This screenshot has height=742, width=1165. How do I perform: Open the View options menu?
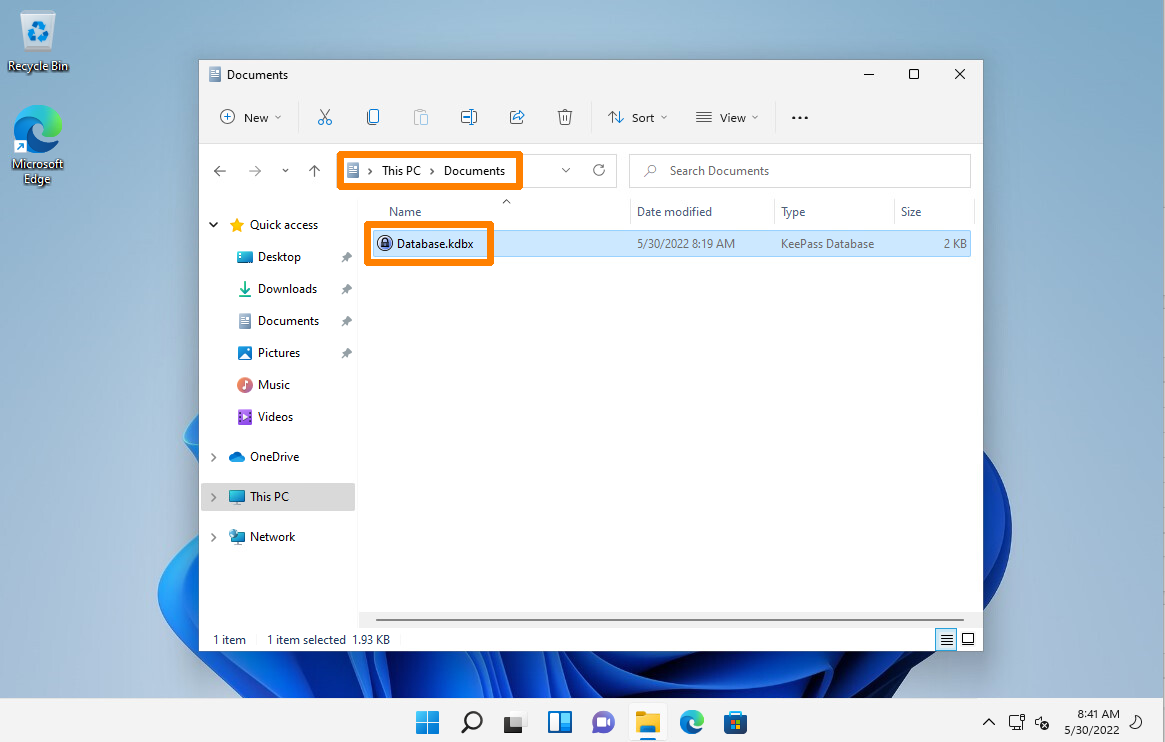point(727,117)
